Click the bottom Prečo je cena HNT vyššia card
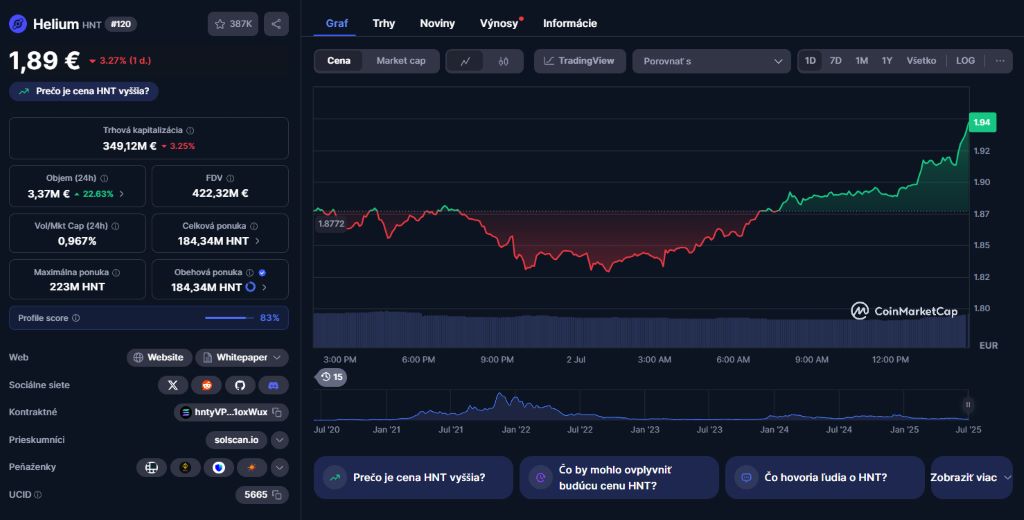Image resolution: width=1024 pixels, height=520 pixels. 413,478
